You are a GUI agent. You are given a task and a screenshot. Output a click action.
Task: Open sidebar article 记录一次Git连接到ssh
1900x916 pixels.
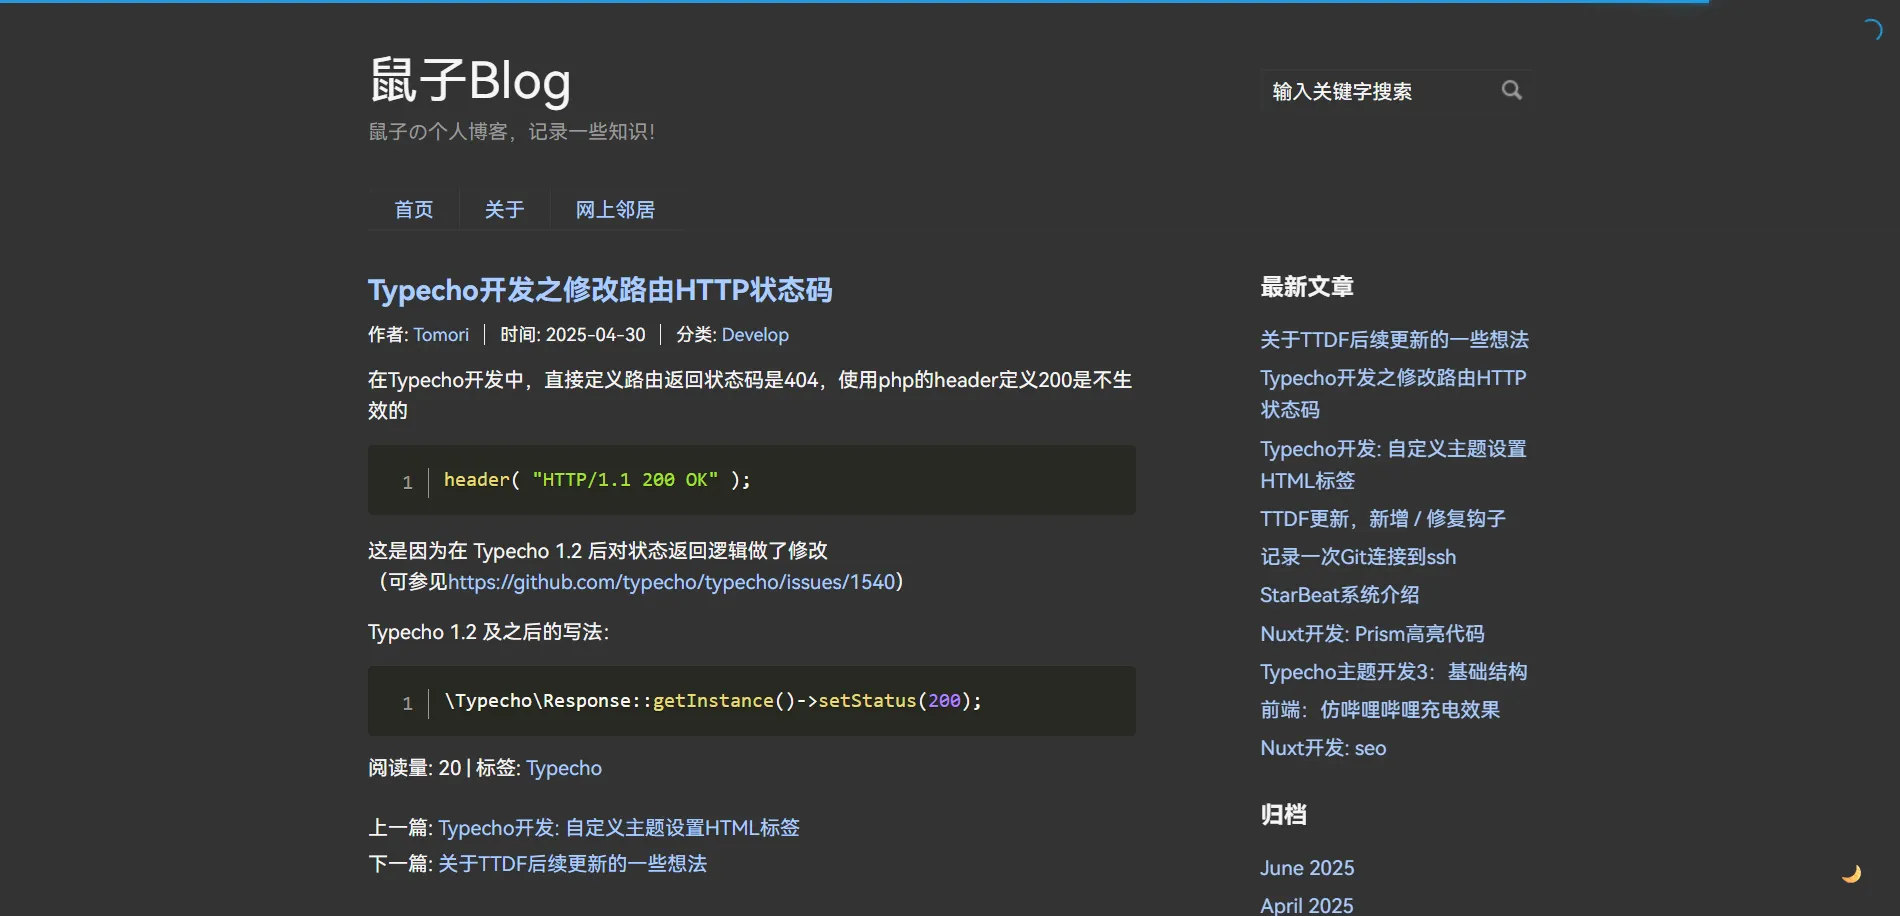[1358, 557]
